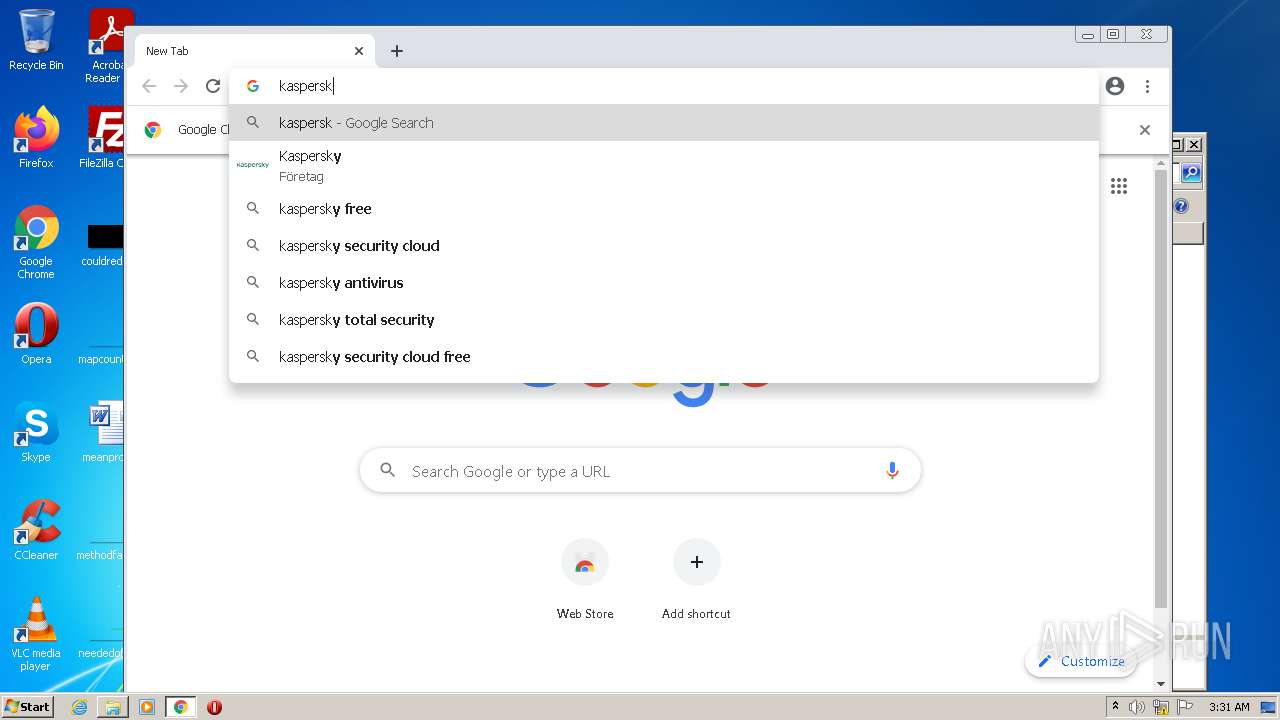Select 'kaspersky security cloud' suggestion
The height and width of the screenshot is (720, 1280).
(x=664, y=246)
